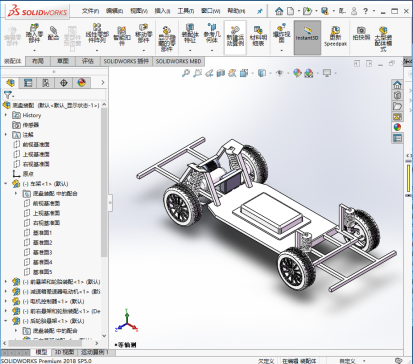This screenshot has width=413, height=364.
Task: Expand the 电机控制器<1> node arrow
Action: (x=6, y=301)
